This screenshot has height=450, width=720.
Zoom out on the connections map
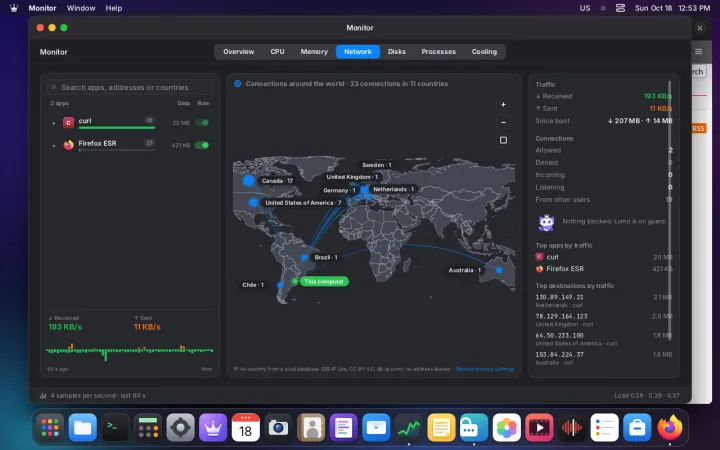[503, 122]
